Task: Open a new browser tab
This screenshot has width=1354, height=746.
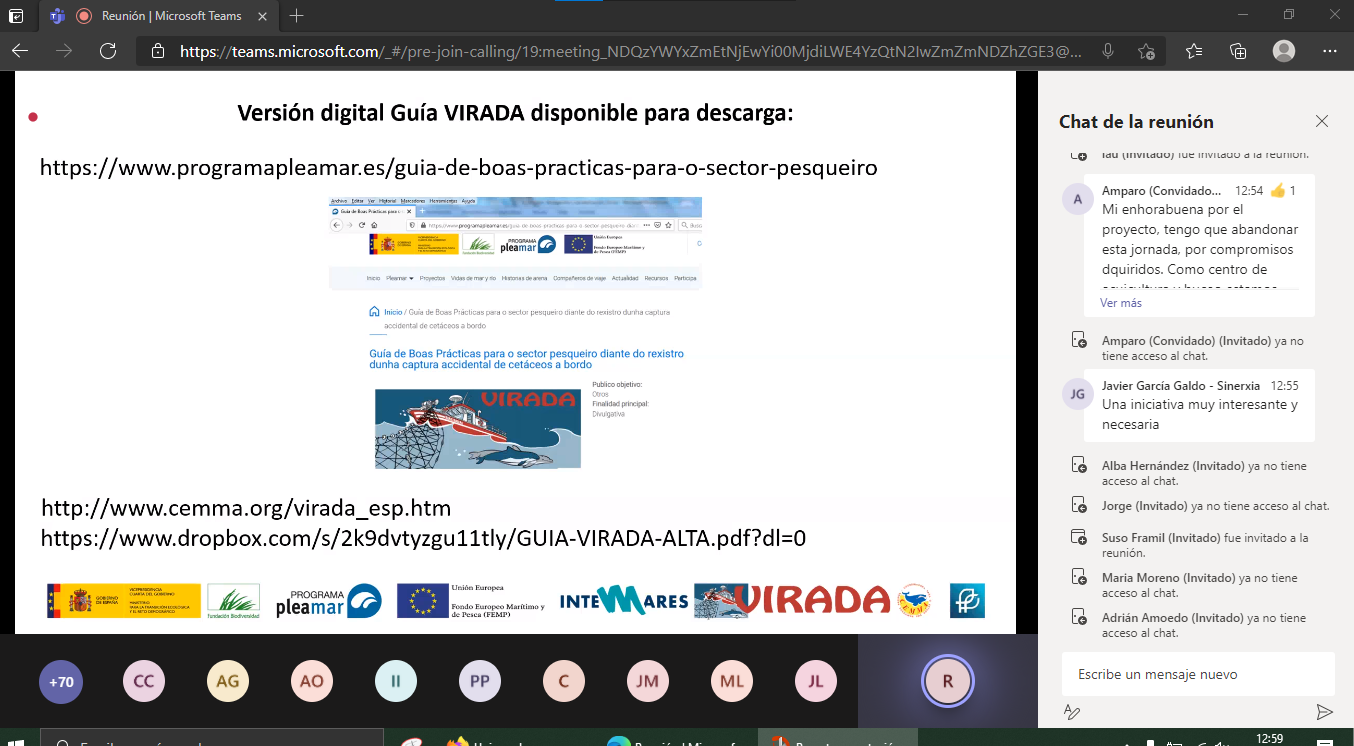Action: point(297,15)
